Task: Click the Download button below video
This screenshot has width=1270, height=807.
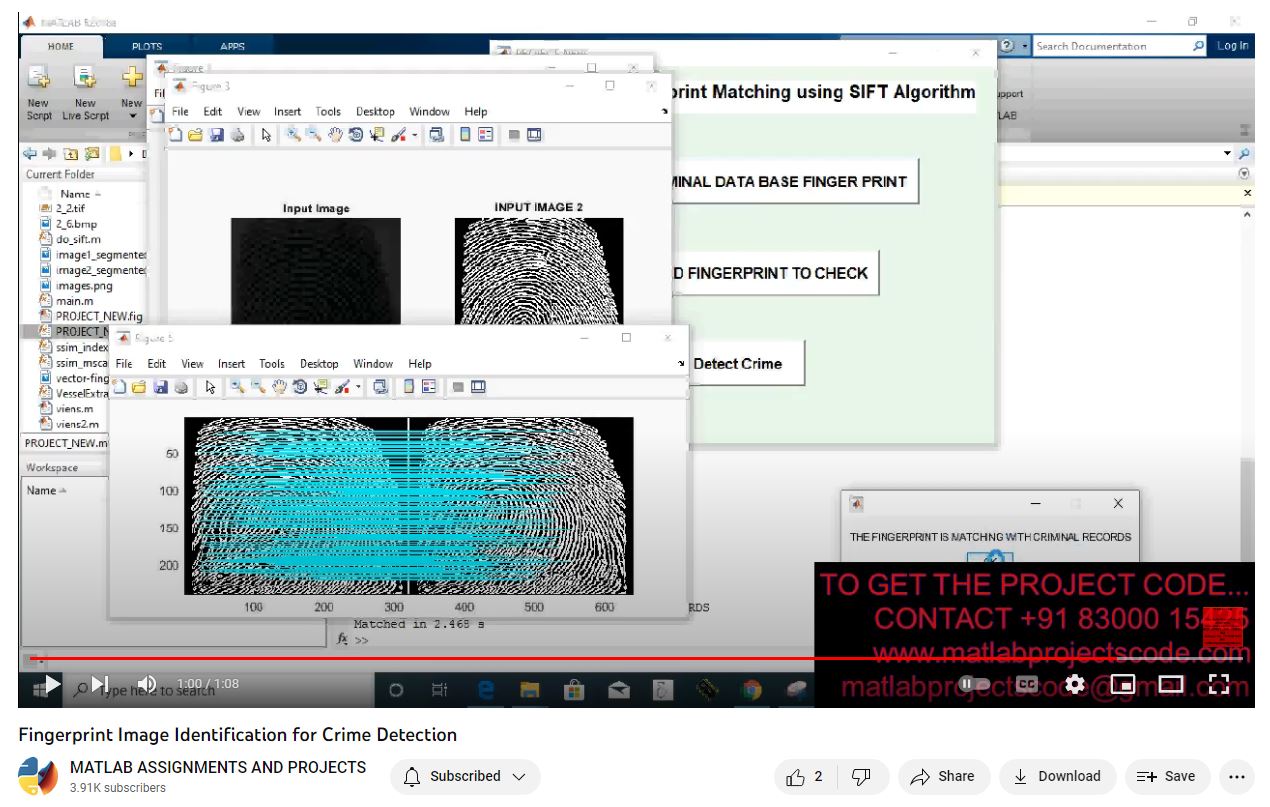Action: (1057, 776)
